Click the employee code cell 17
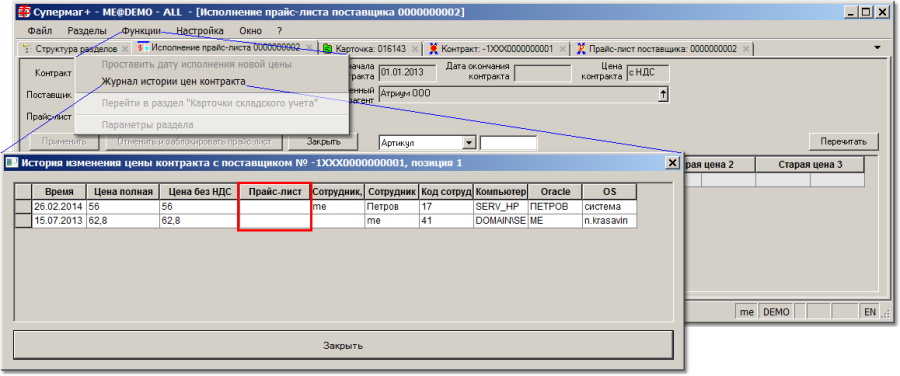This screenshot has width=900, height=376. 446,206
